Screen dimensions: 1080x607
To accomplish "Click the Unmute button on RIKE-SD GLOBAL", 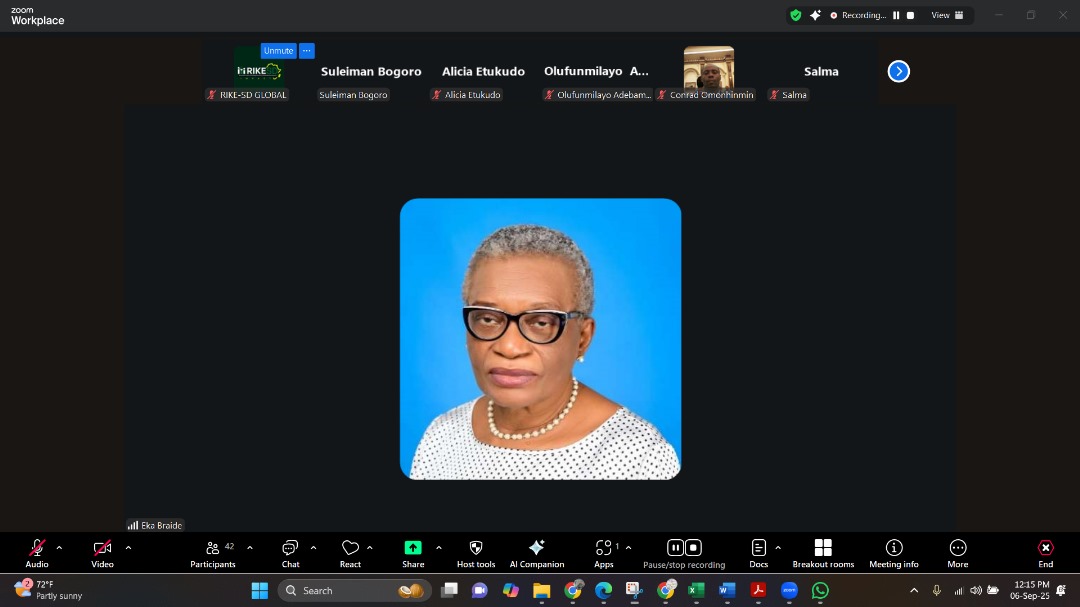I will click(278, 51).
